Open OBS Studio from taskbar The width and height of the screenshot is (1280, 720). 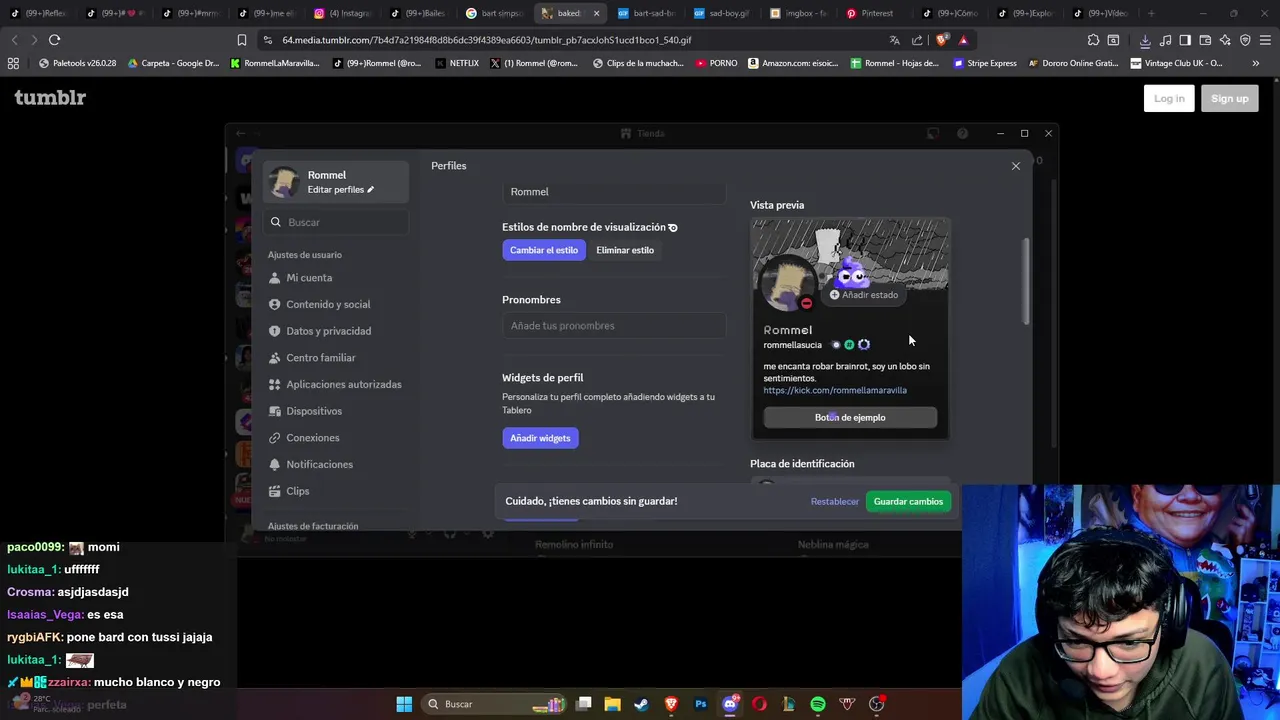[877, 704]
